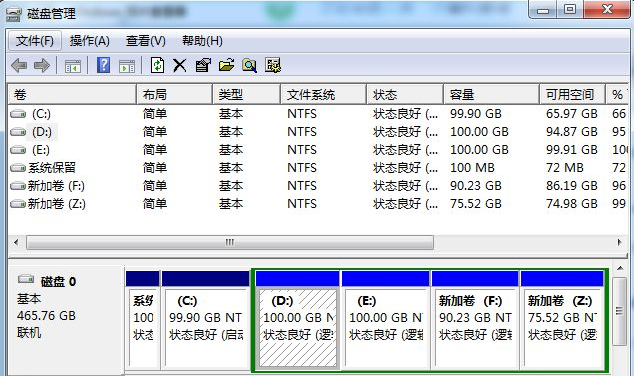634x376 pixels.
Task: Open the 查看(V) menu
Action: point(146,41)
